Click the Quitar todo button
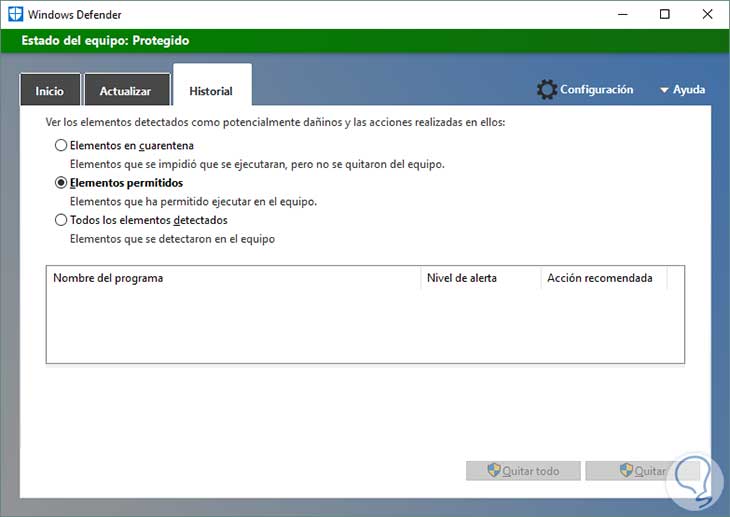The width and height of the screenshot is (730, 517). (x=523, y=471)
